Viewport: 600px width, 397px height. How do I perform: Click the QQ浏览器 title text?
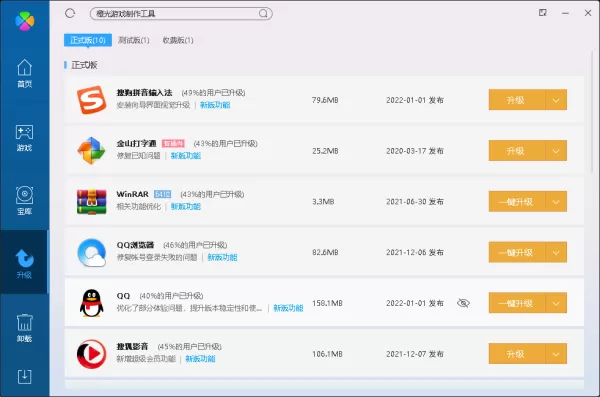(135, 245)
